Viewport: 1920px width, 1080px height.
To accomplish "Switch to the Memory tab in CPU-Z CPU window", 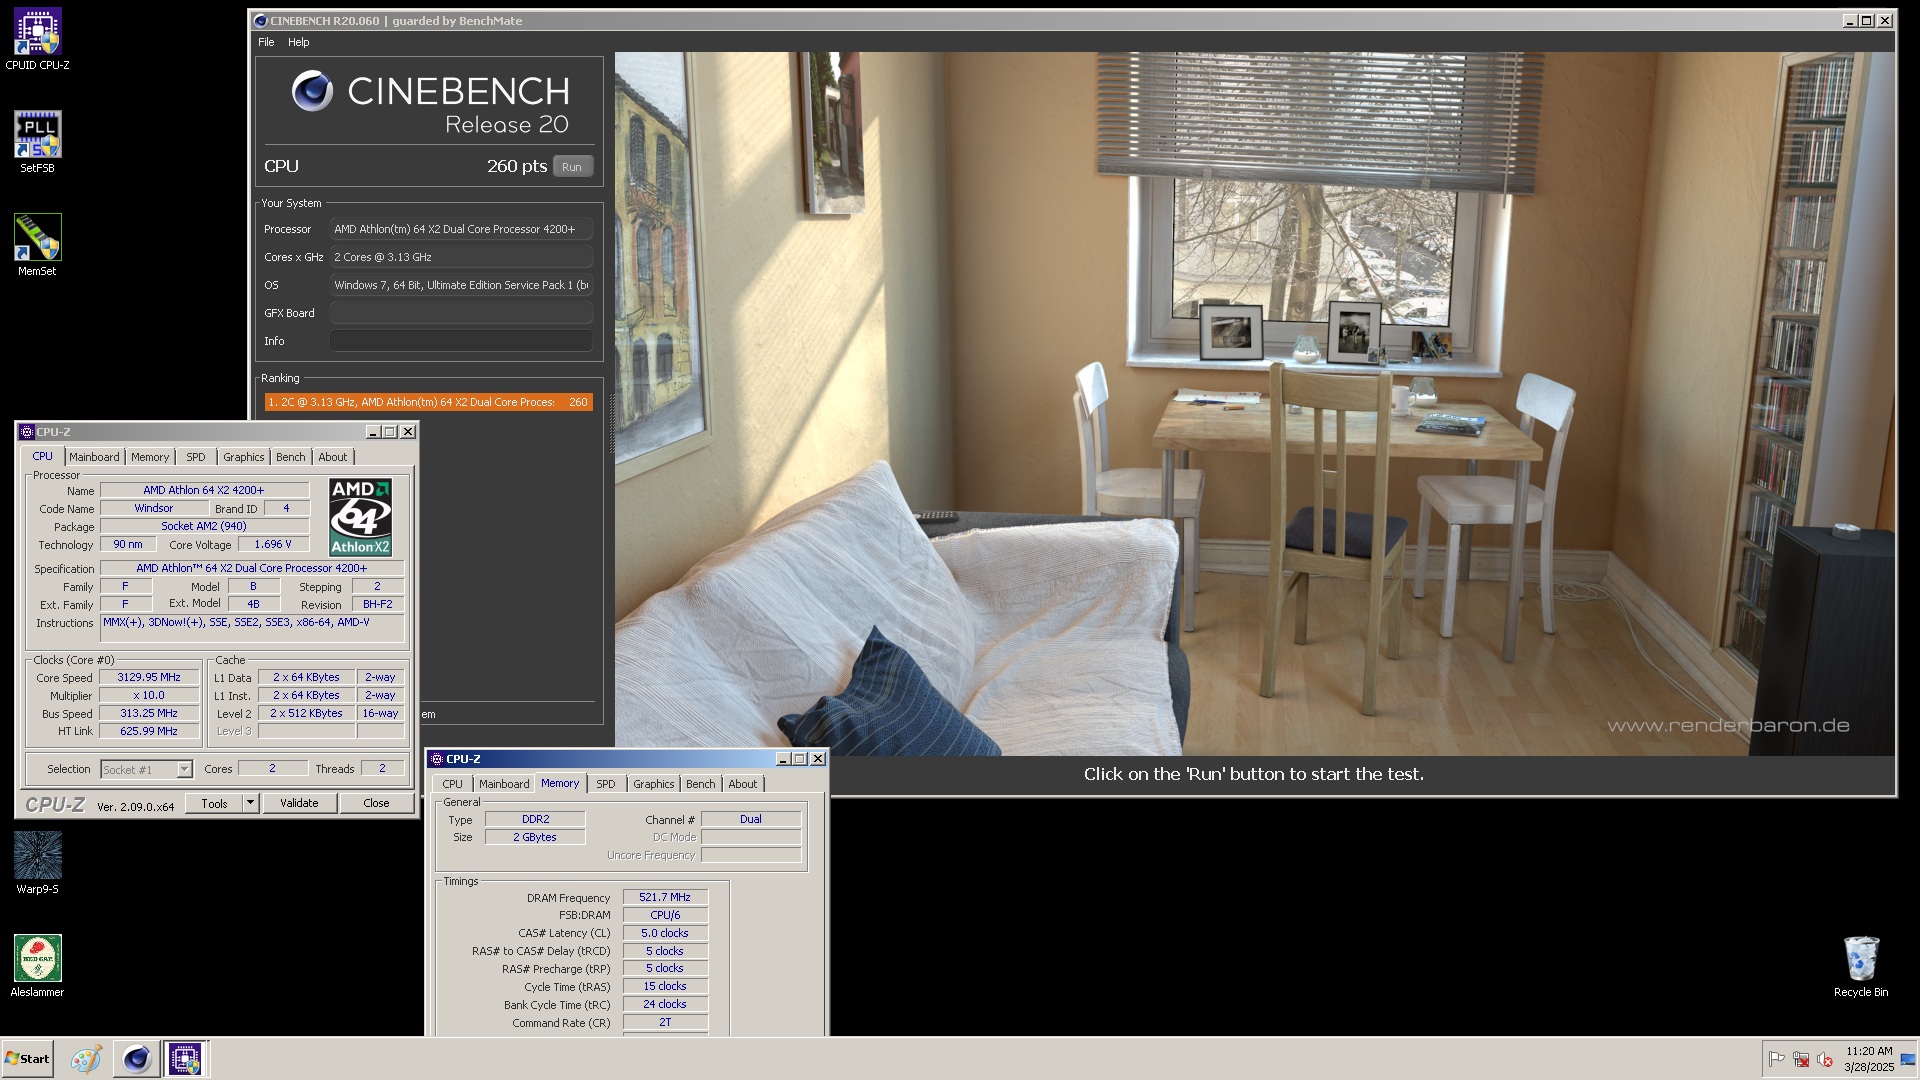I will [150, 457].
